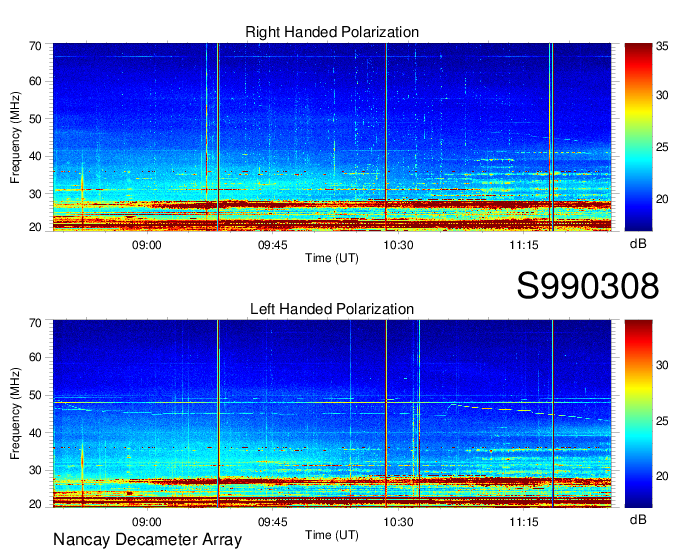The height and width of the screenshot is (552, 680).
Task: Click the 11:15 tick on Left Handed plot
Action: point(524,522)
